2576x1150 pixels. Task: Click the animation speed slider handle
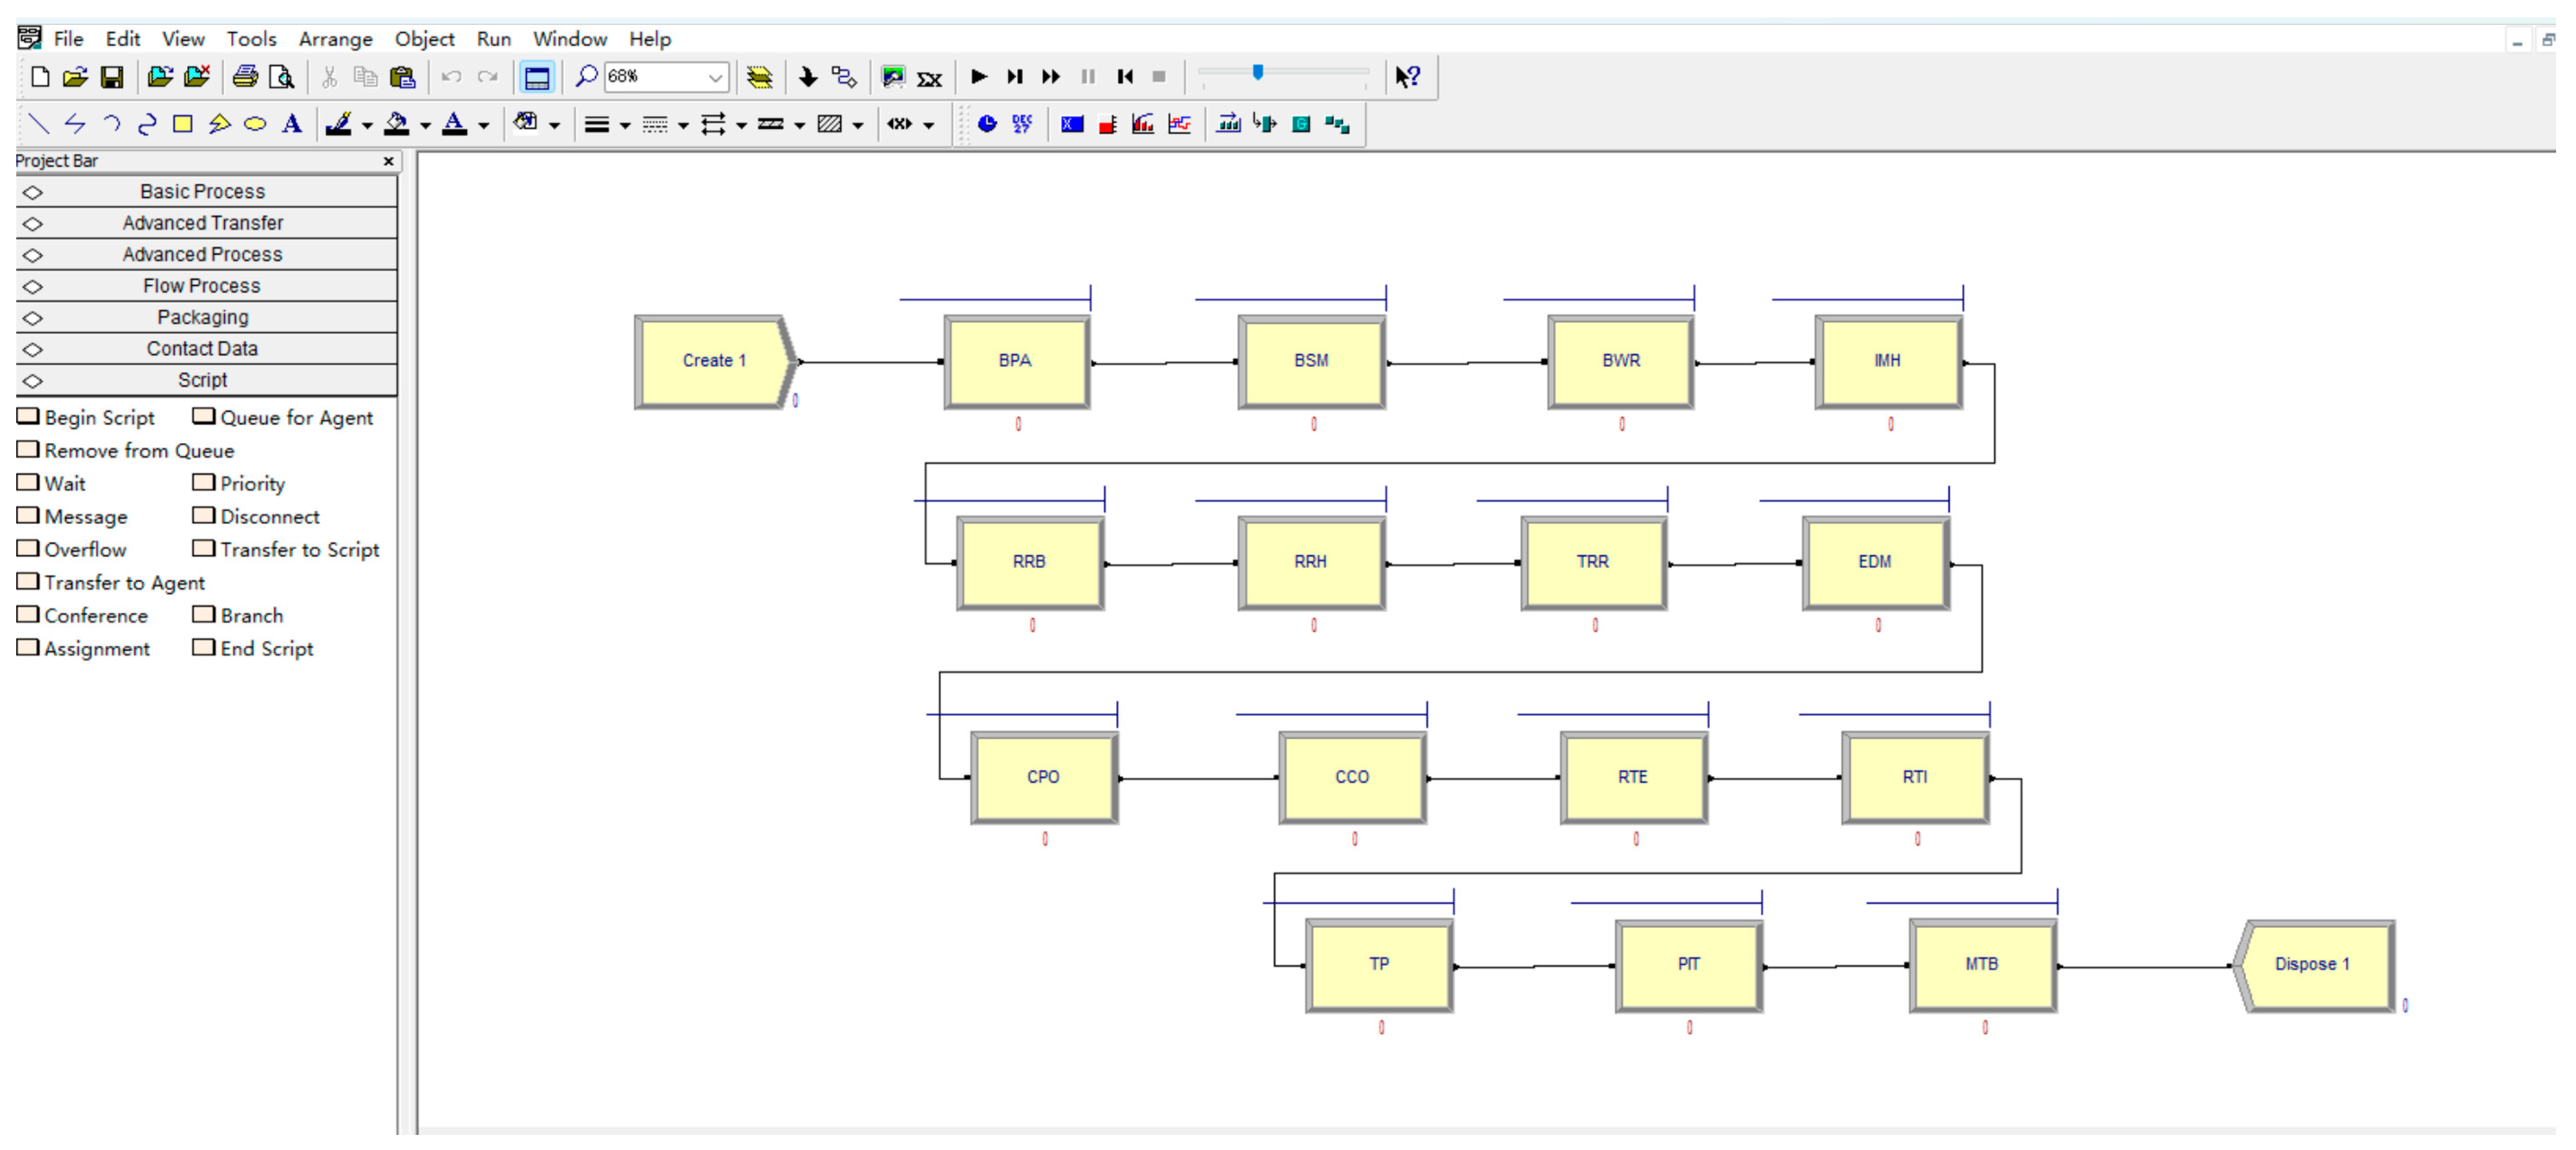point(1257,72)
